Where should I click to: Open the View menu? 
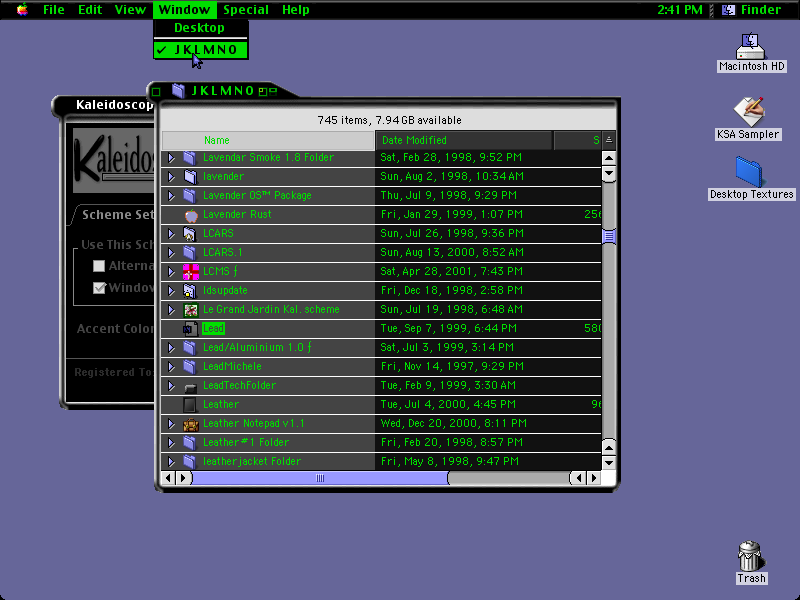130,10
